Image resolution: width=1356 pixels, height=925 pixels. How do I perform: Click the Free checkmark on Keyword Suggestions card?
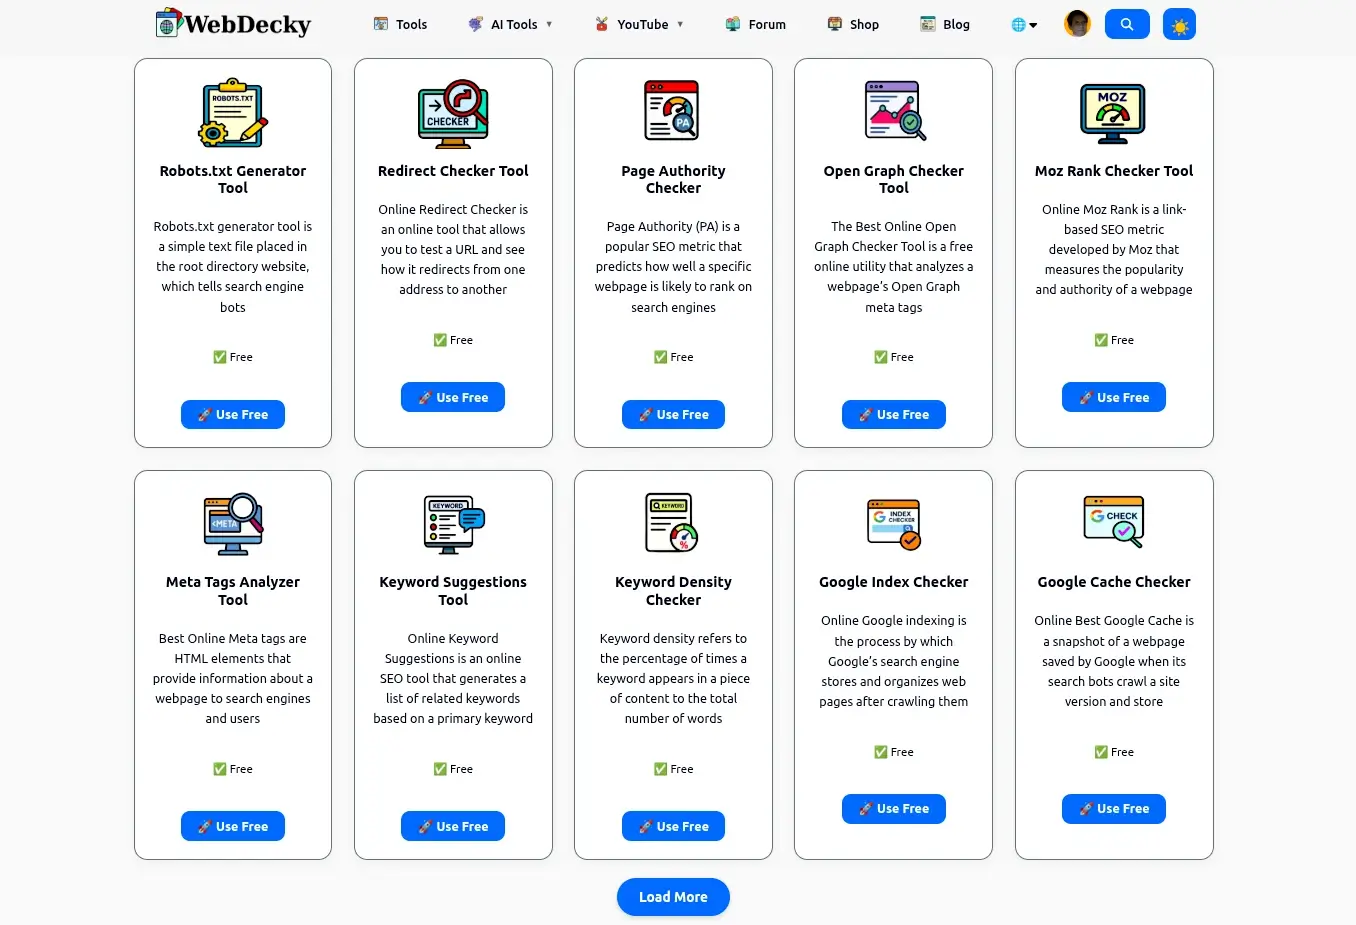(440, 768)
